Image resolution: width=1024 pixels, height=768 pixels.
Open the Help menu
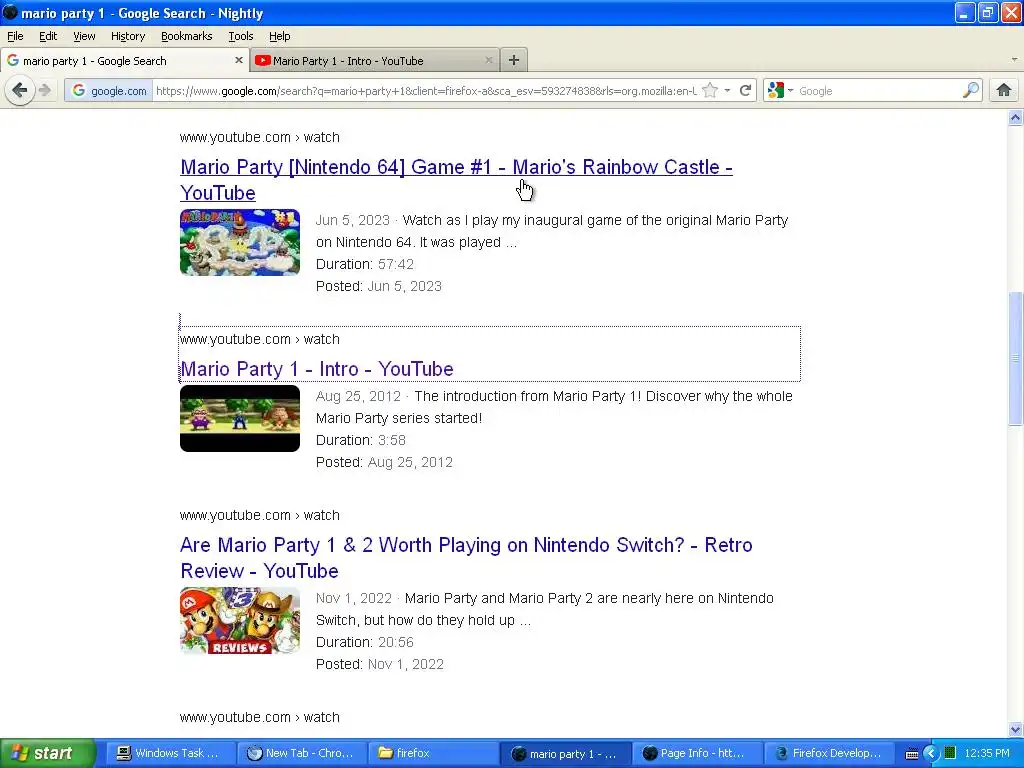pyautogui.click(x=280, y=36)
